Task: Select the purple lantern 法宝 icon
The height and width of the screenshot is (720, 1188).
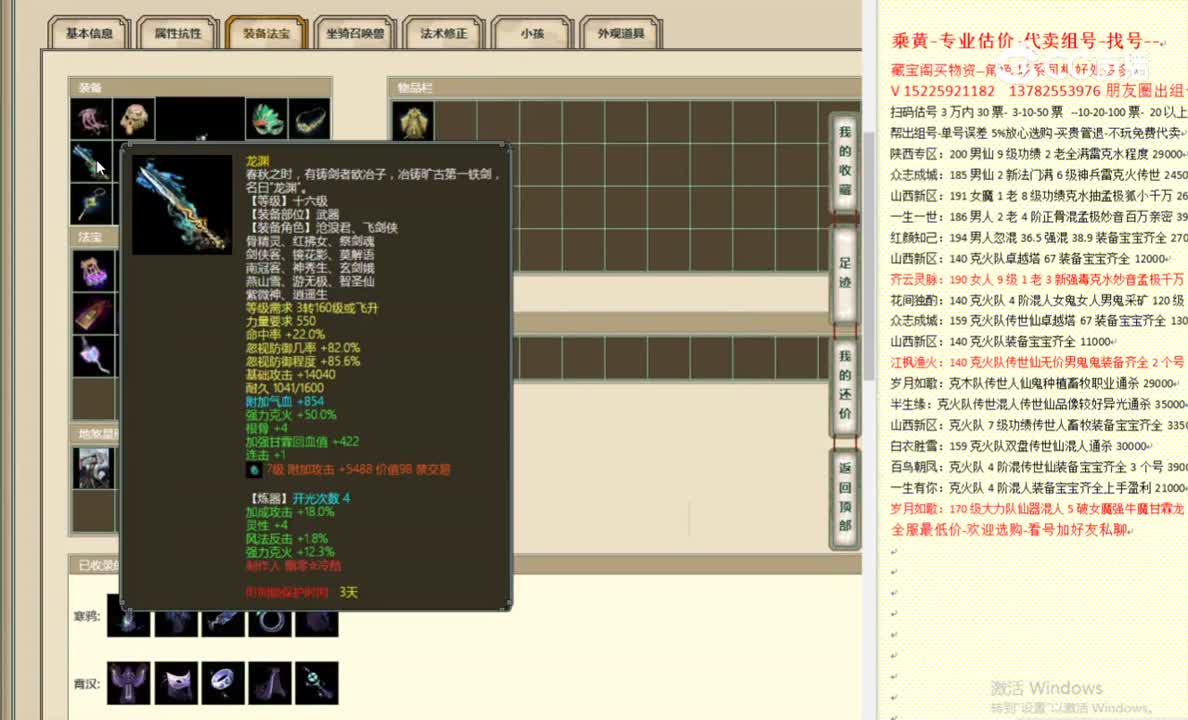Action: 94,271
